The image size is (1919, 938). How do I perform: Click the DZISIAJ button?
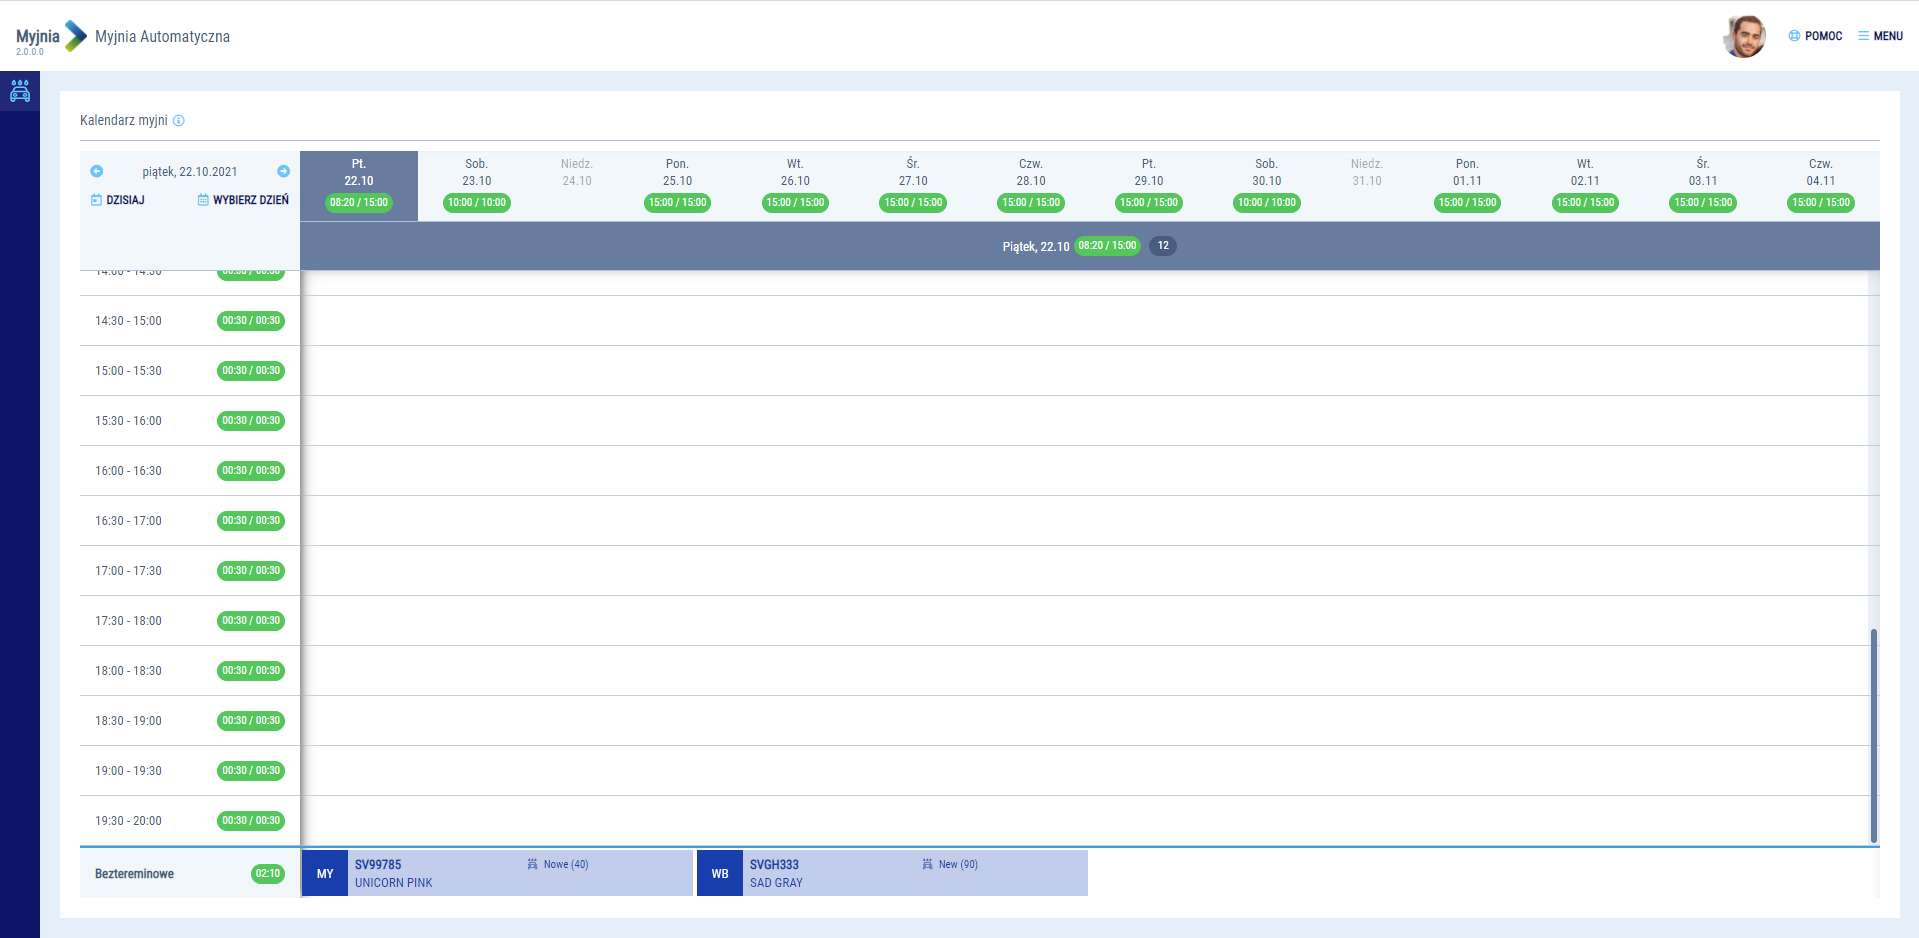click(118, 200)
